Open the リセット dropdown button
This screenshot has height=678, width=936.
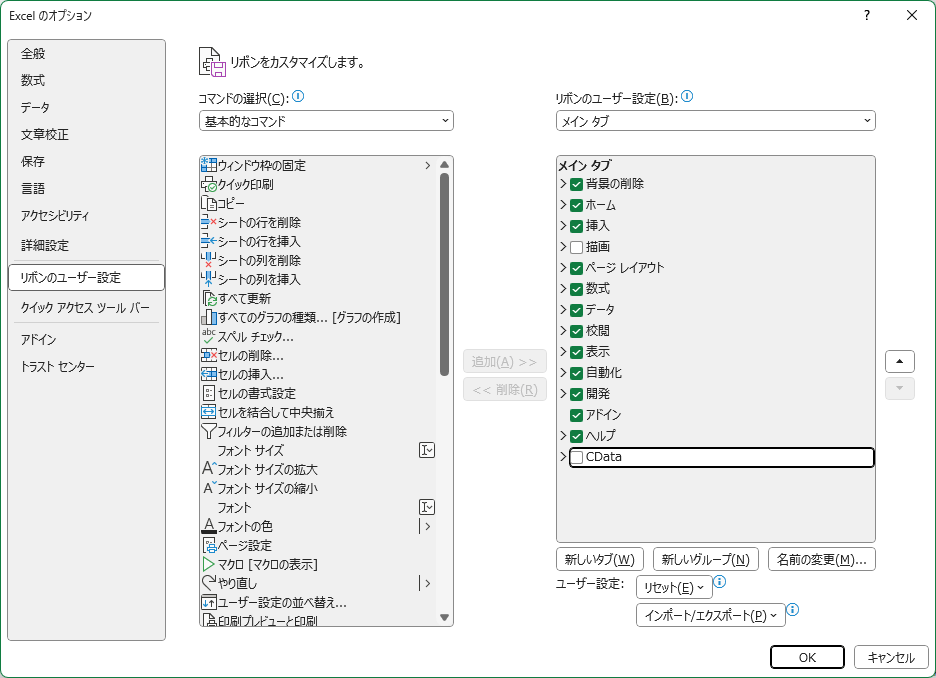(674, 588)
